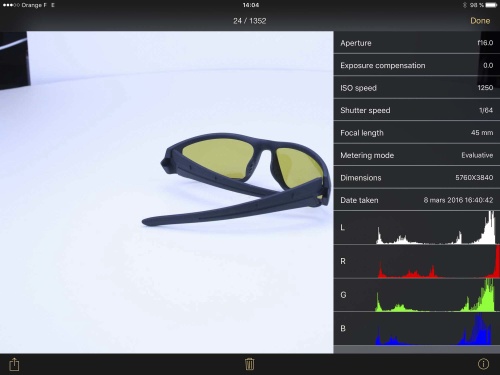Tap the ISO speed row

[417, 88]
